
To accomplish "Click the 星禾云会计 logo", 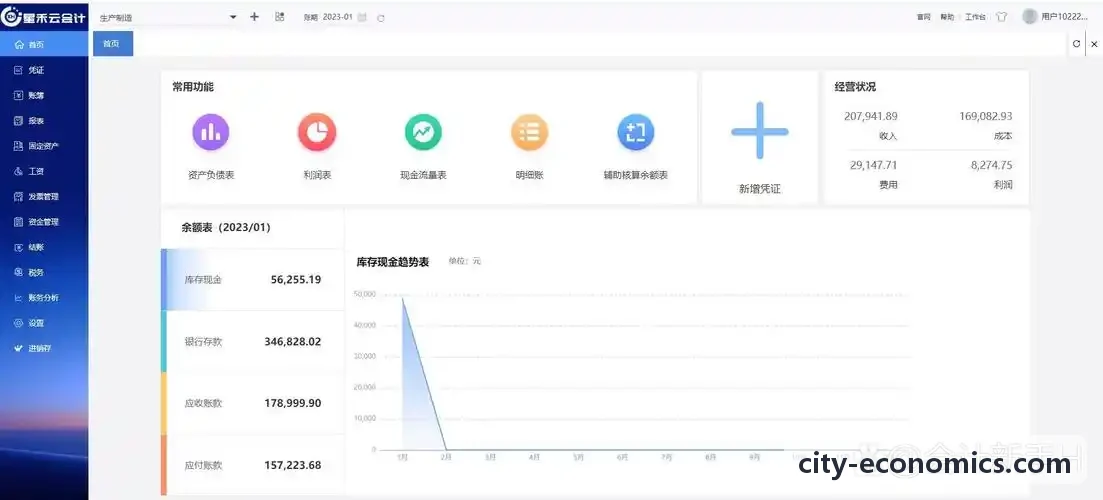I will point(44,17).
